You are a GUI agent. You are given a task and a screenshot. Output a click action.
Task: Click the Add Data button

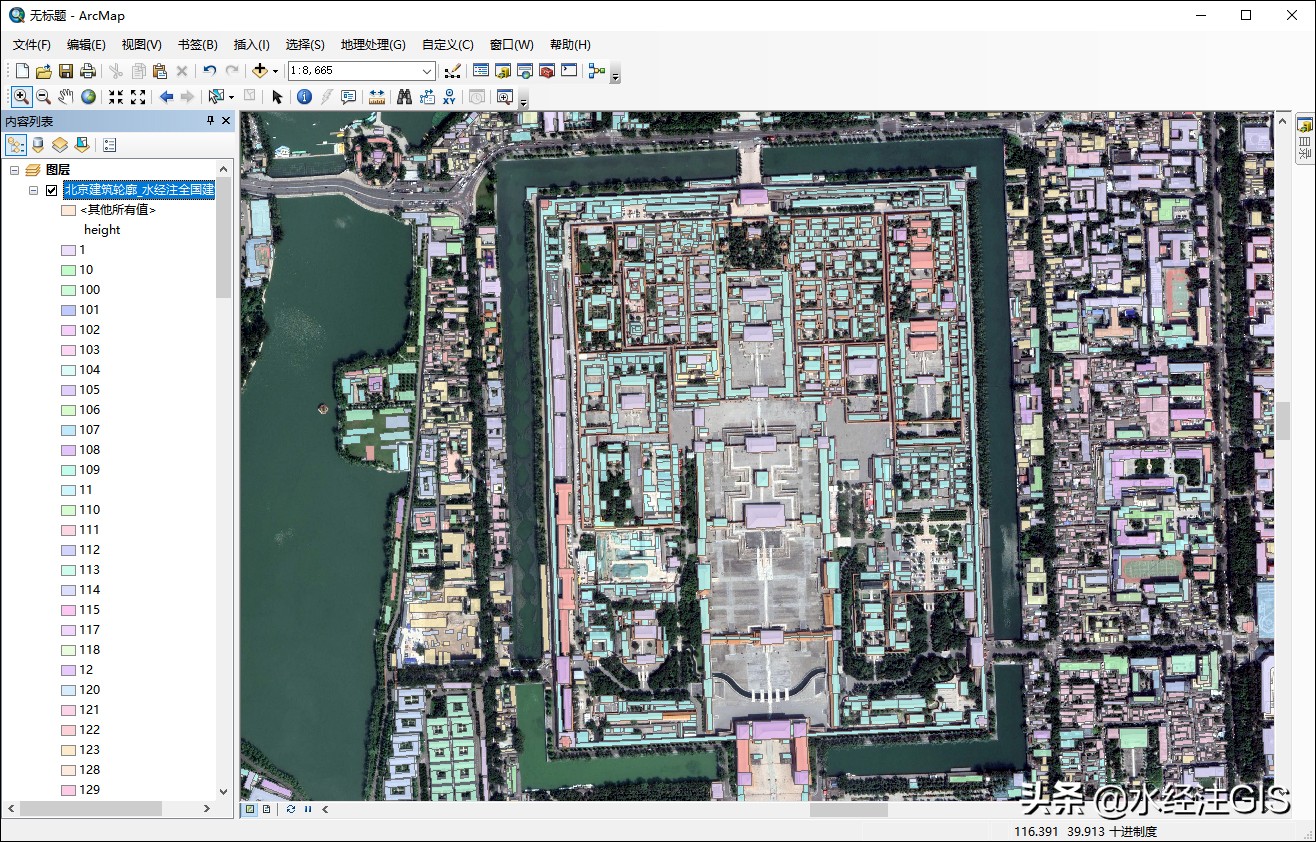point(260,71)
